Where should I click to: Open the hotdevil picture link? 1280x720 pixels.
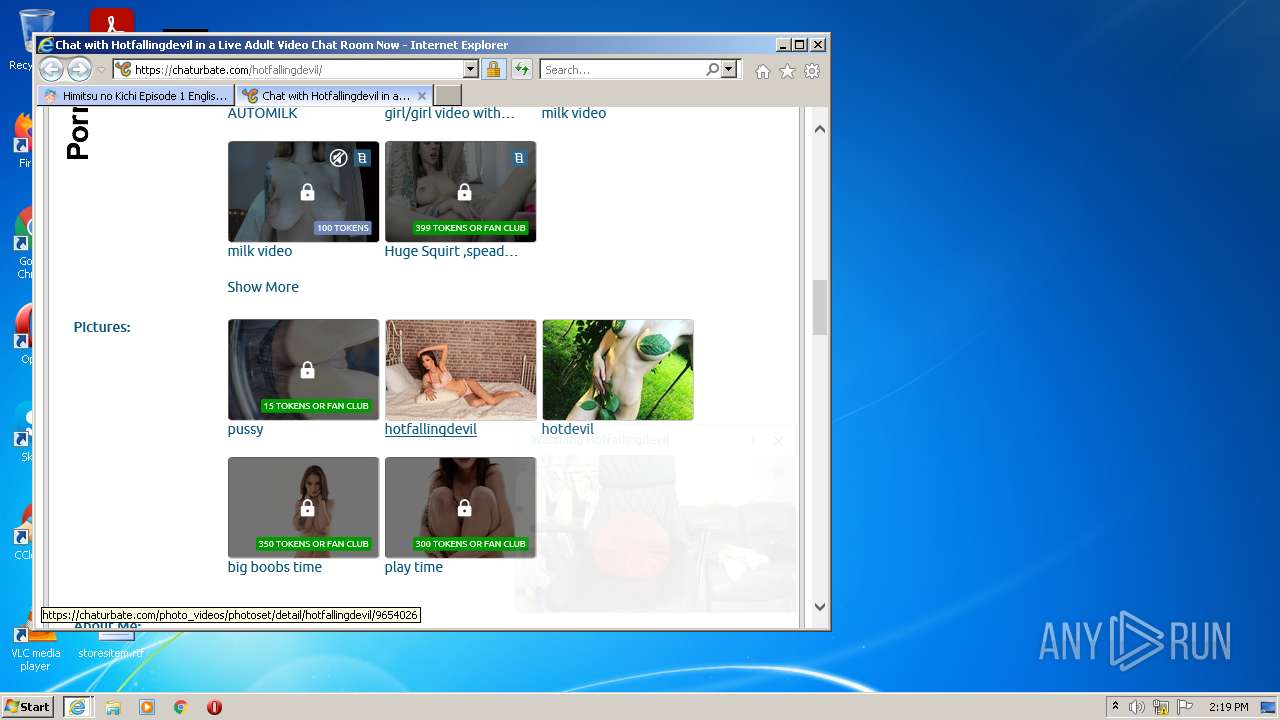point(568,429)
